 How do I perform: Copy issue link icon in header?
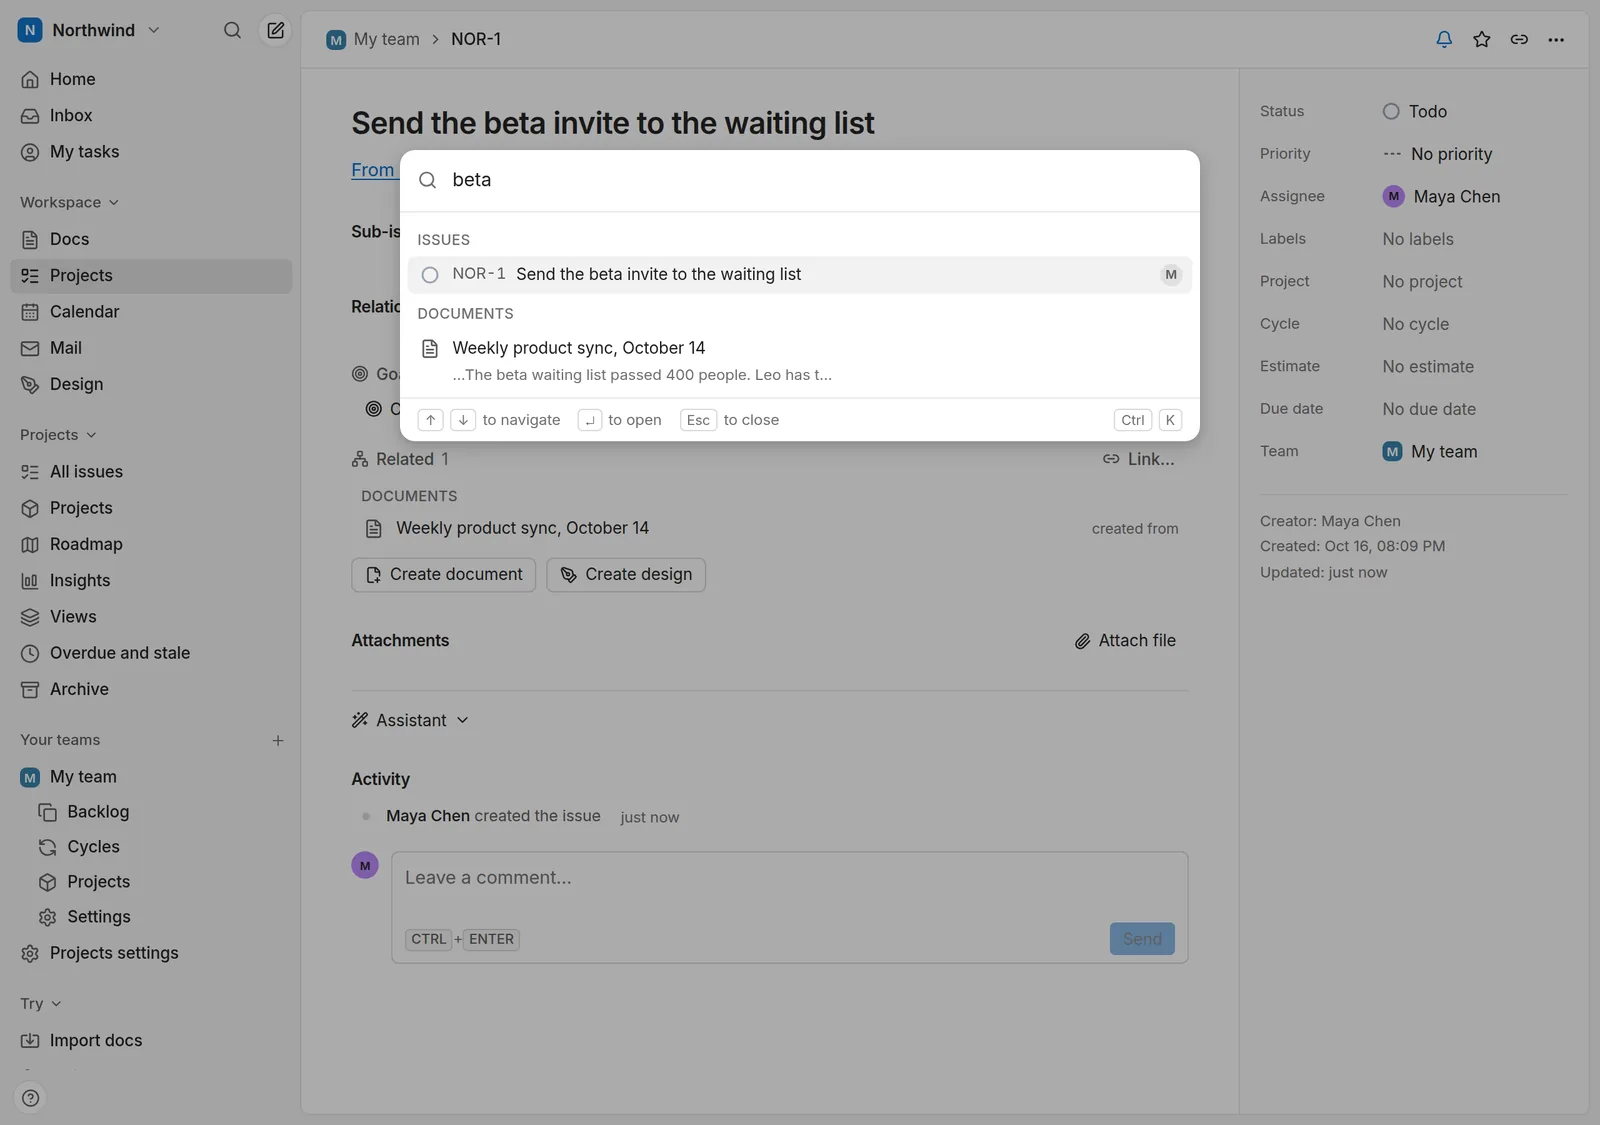click(x=1519, y=39)
